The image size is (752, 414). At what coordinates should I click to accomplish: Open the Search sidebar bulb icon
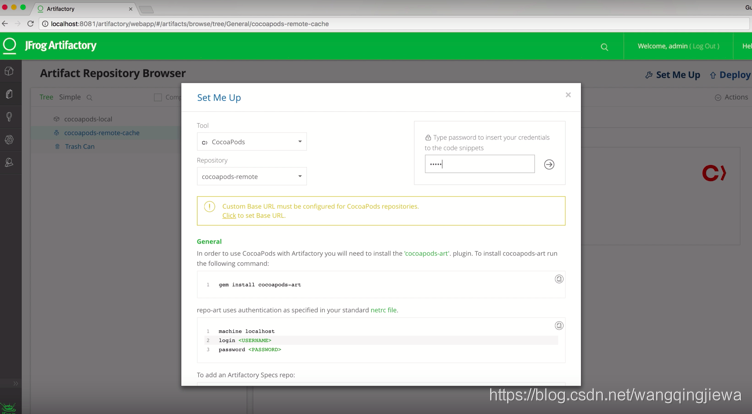[x=9, y=117]
